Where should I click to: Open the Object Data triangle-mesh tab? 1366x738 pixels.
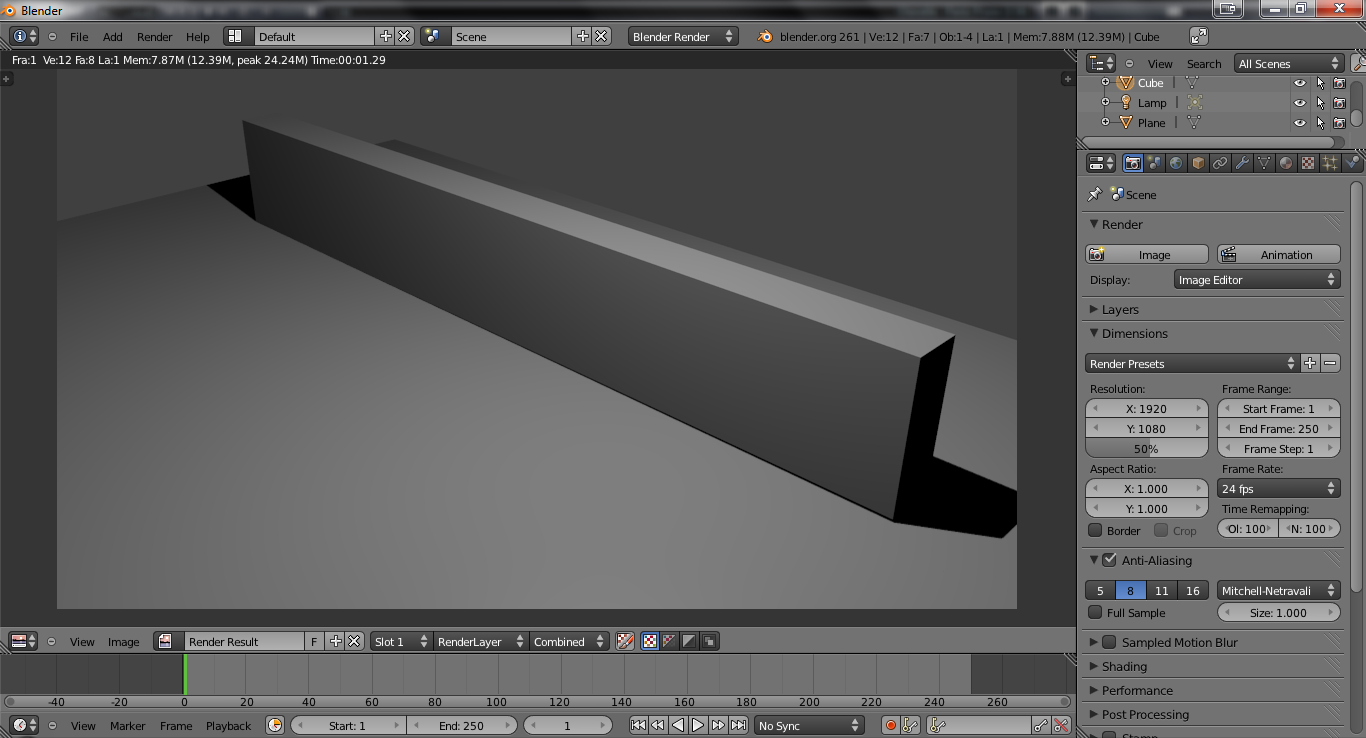[1264, 163]
